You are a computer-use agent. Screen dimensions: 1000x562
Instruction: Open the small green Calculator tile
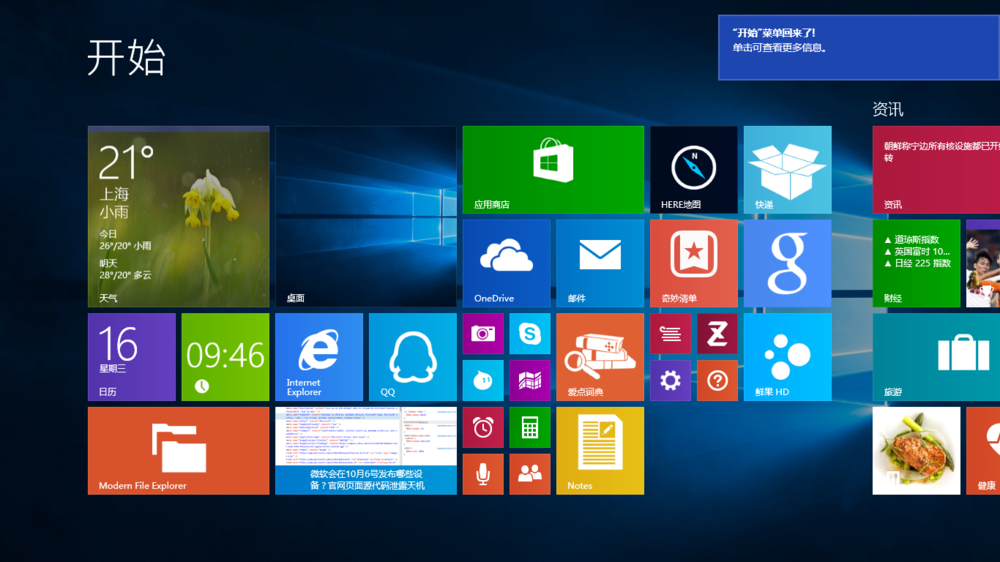(530, 427)
